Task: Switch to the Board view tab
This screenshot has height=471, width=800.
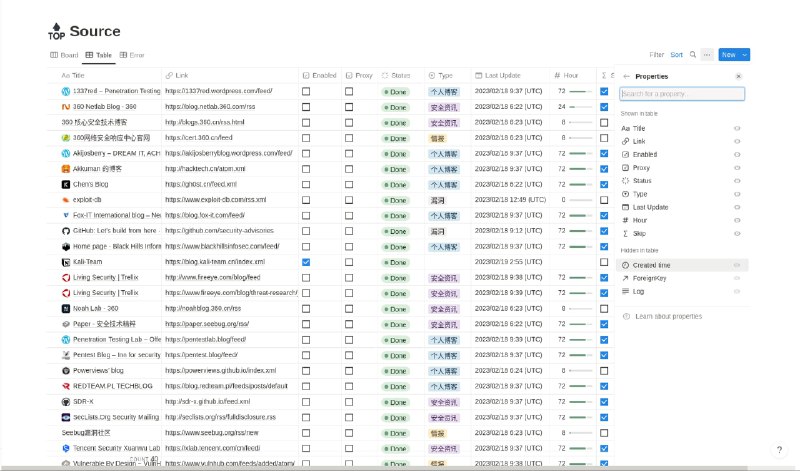Action: click(x=64, y=55)
